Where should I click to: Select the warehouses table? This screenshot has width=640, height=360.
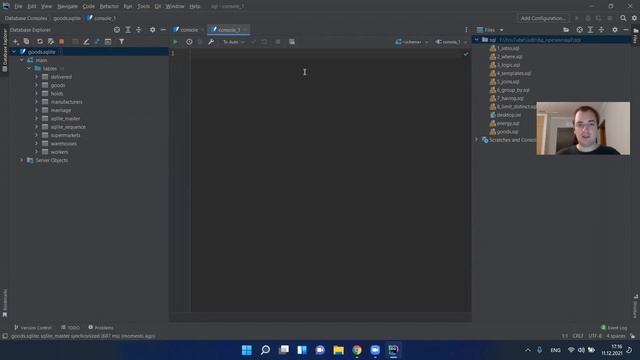tap(64, 144)
